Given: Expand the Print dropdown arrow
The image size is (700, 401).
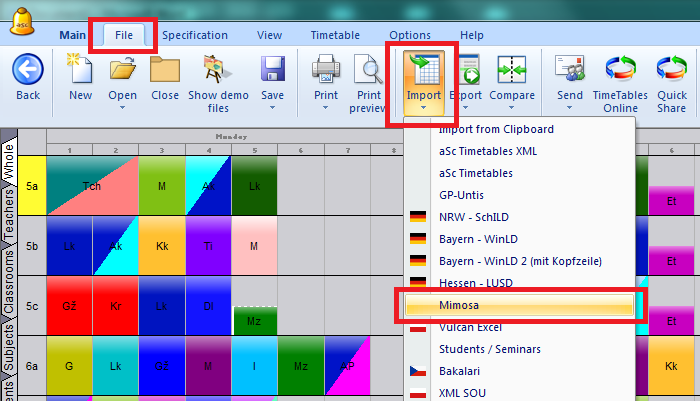Looking at the screenshot, I should click(x=325, y=108).
